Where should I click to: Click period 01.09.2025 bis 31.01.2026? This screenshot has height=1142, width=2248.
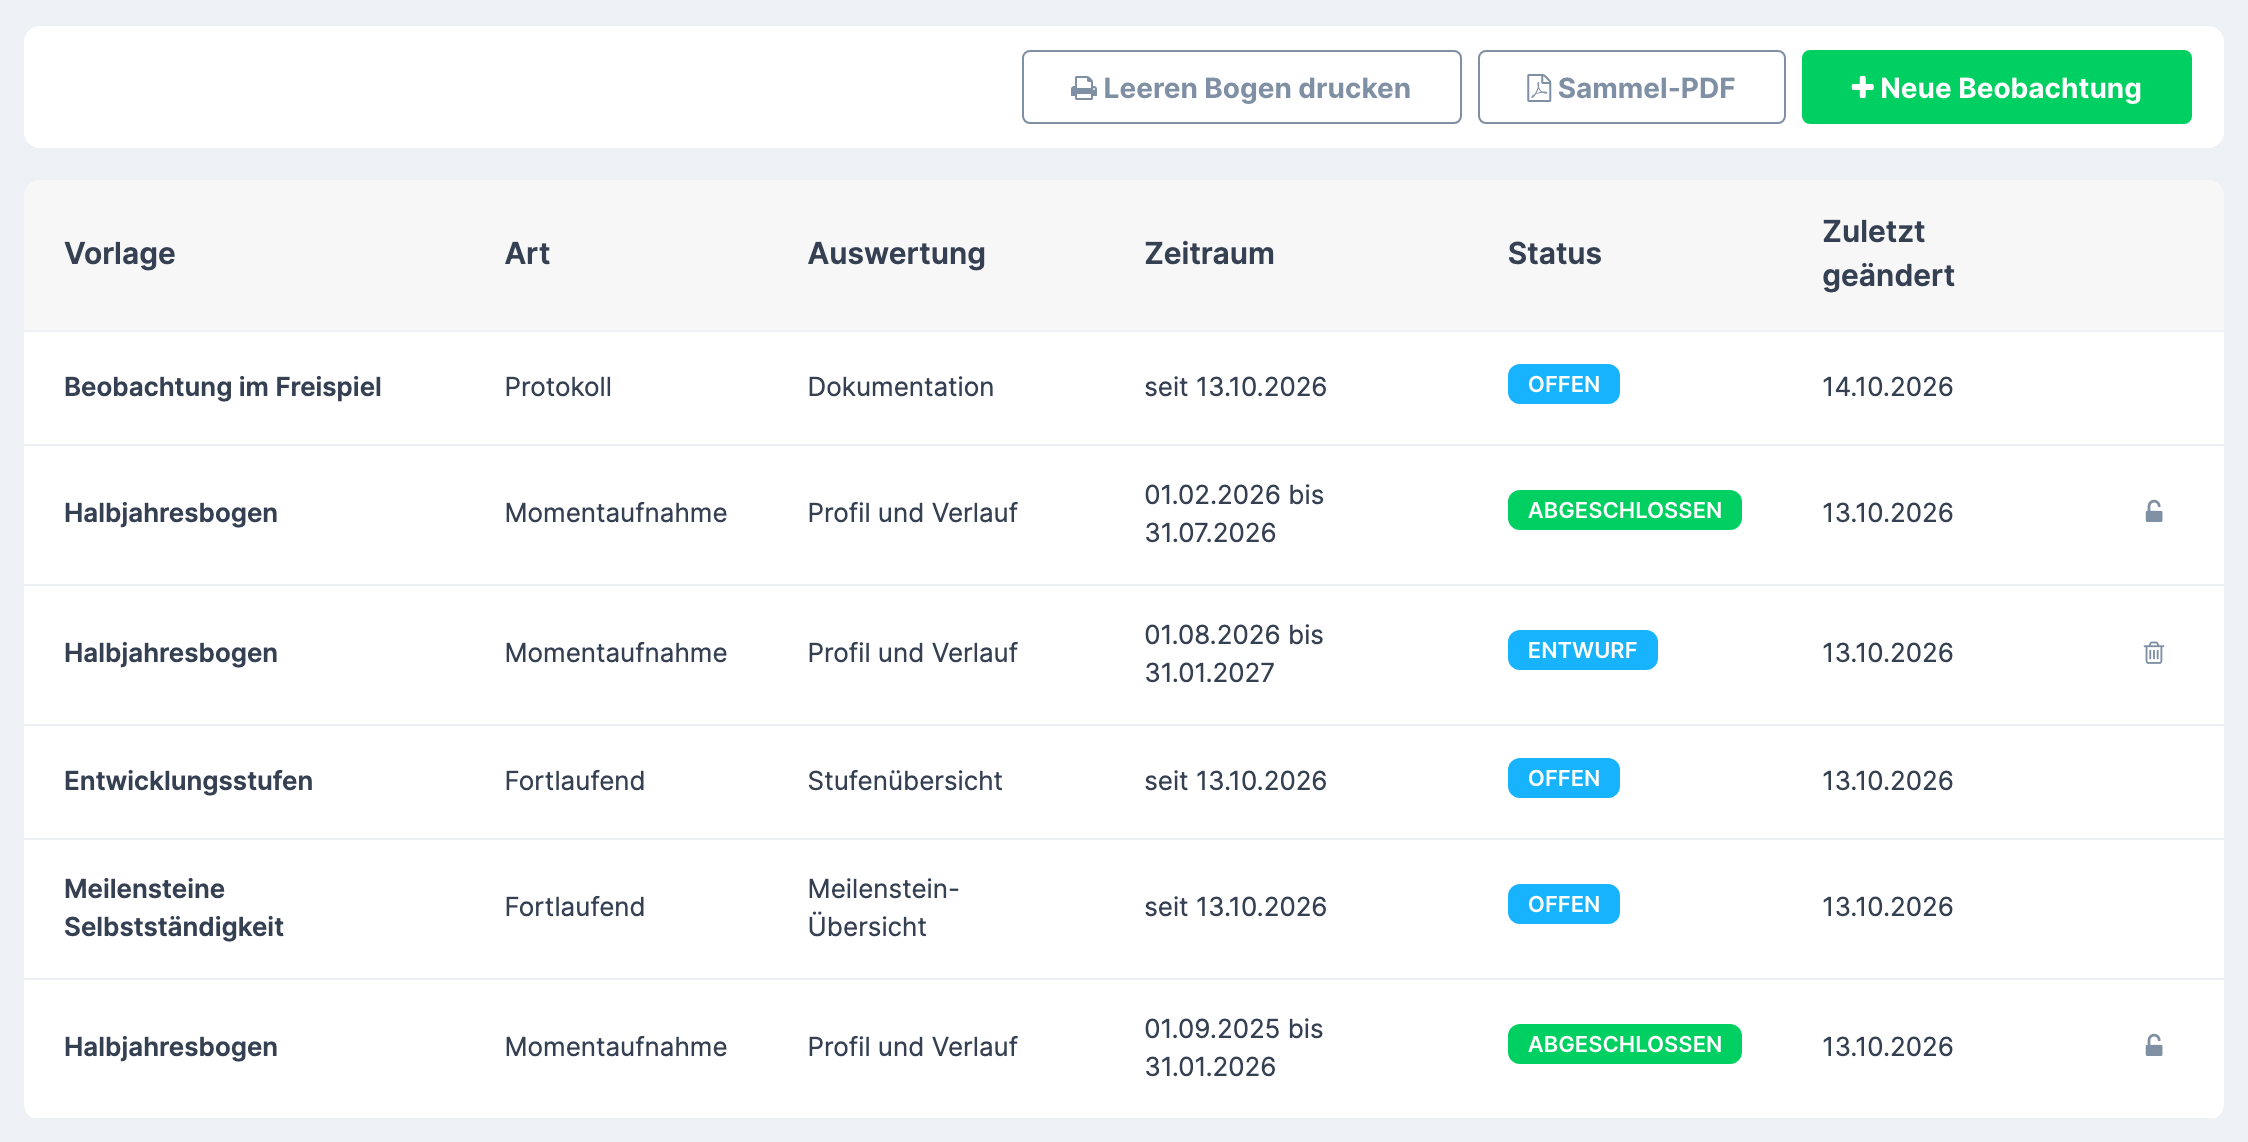point(1234,1047)
